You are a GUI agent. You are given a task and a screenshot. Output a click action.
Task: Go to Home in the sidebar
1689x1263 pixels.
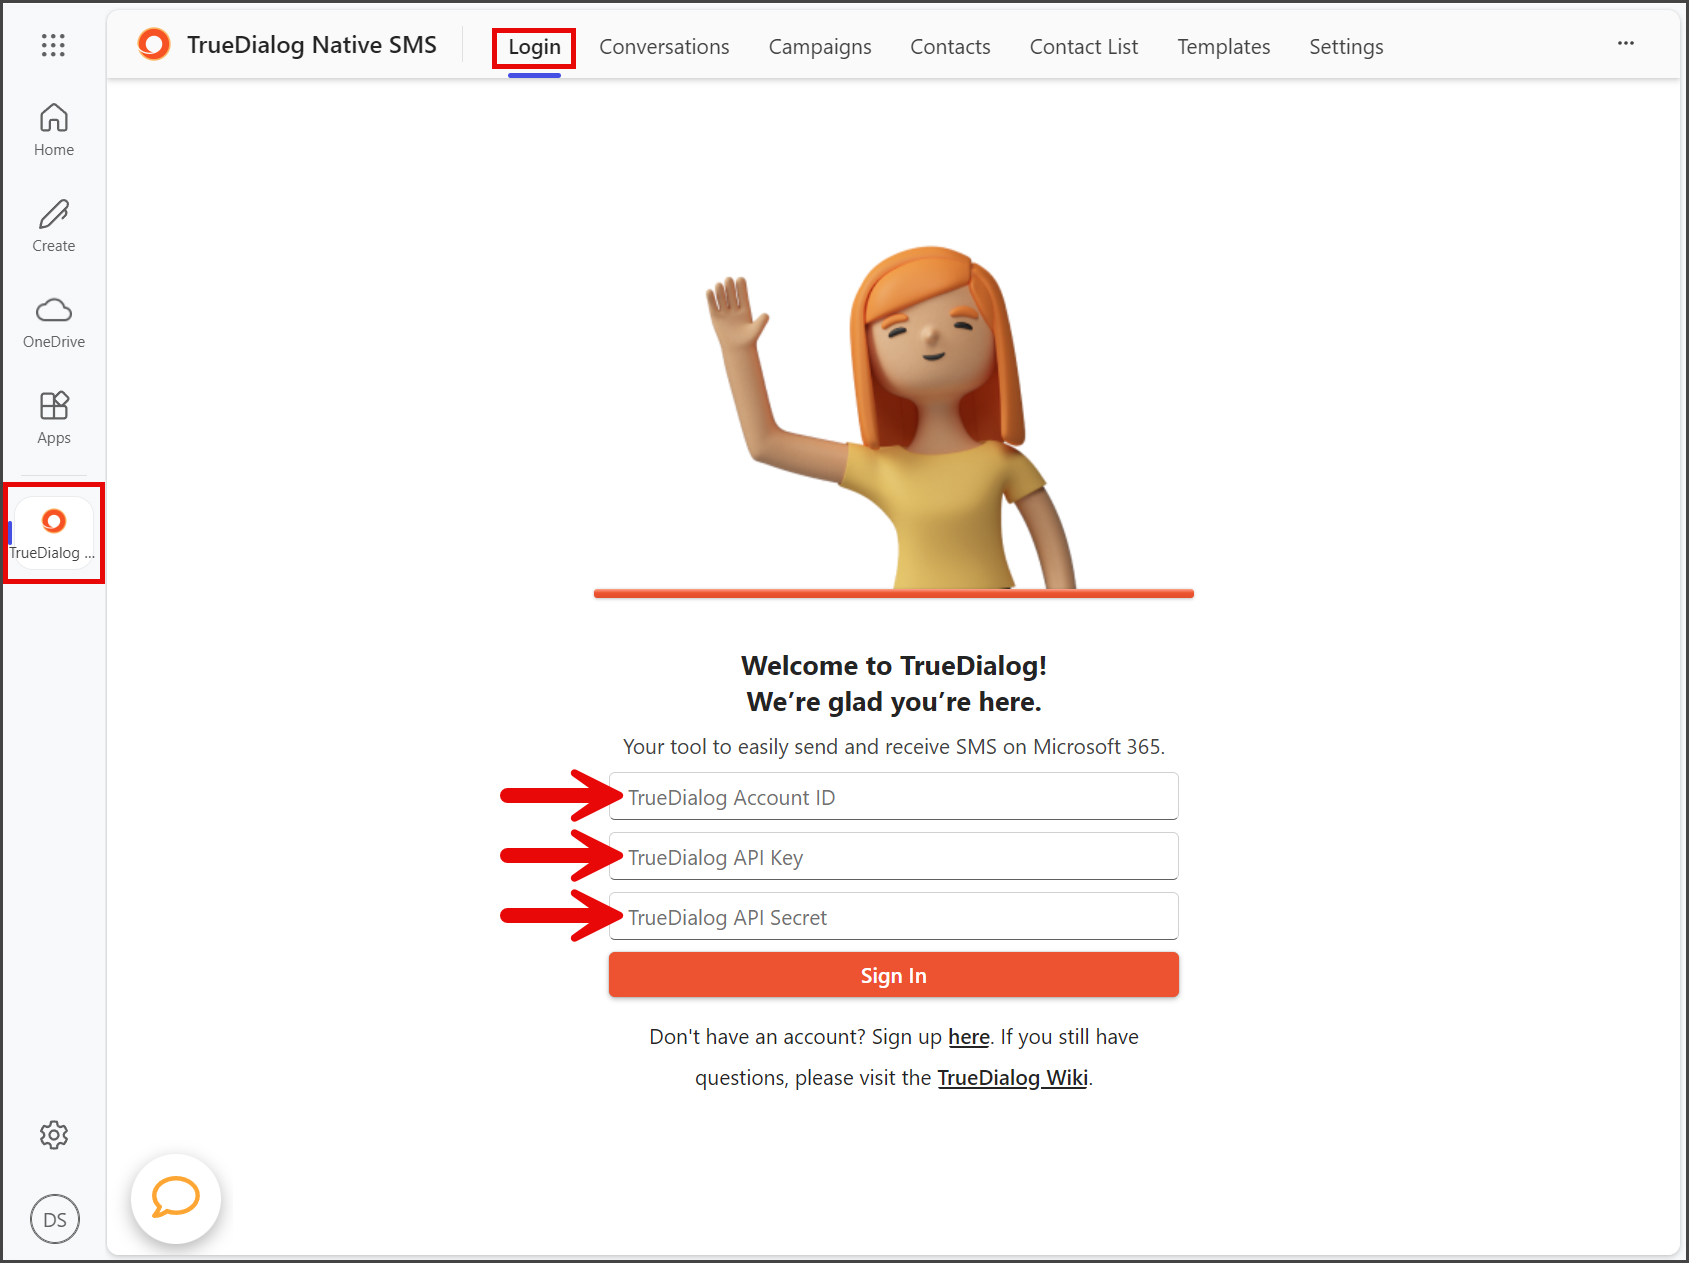tap(54, 130)
